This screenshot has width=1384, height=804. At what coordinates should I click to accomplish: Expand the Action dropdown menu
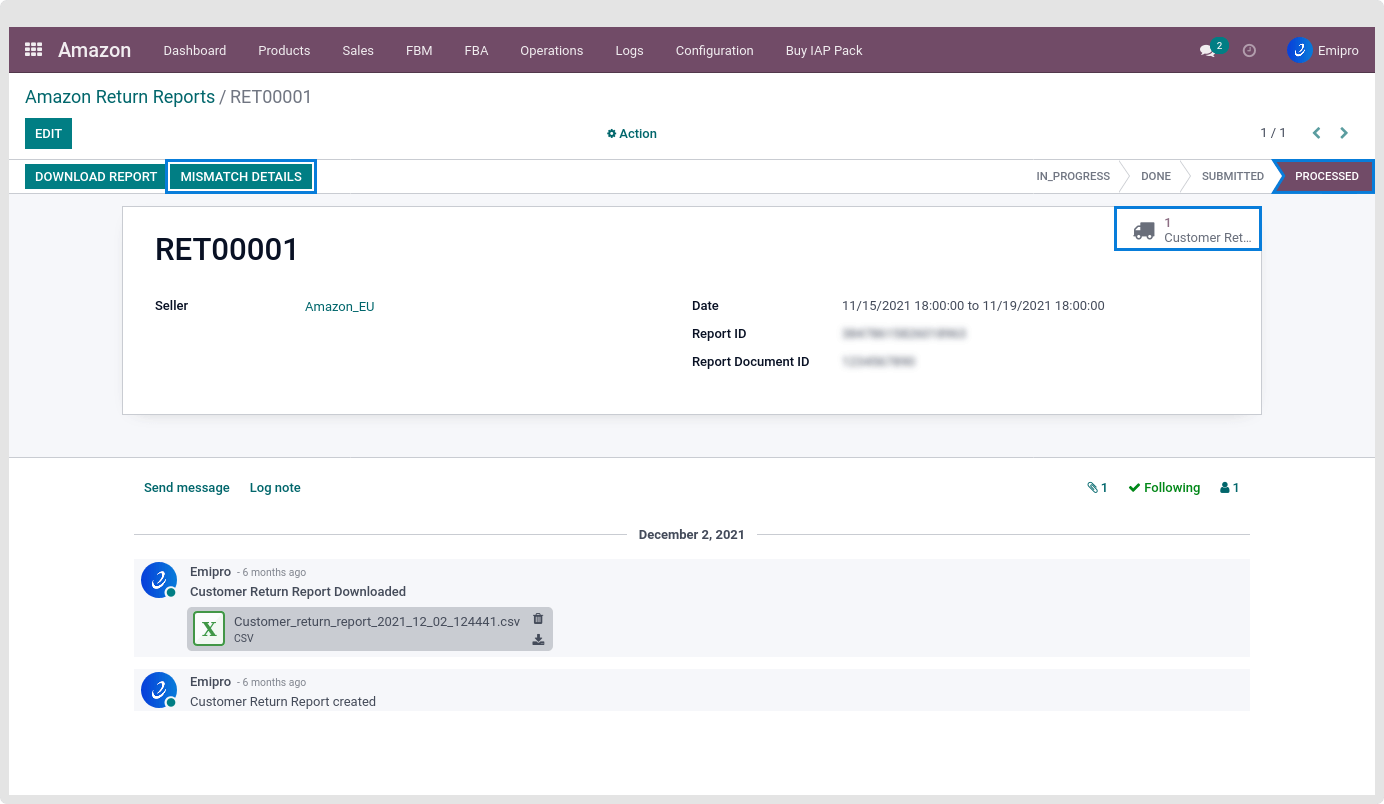click(632, 134)
